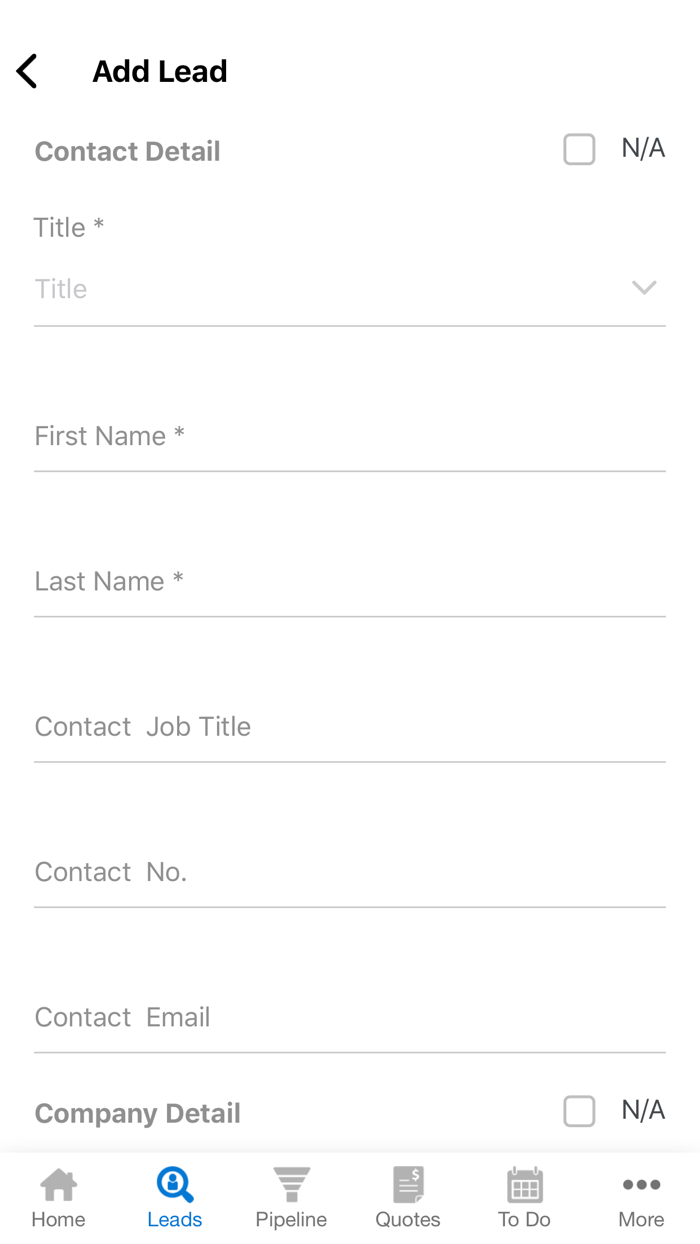Enable N/A for Company Detail

point(579,1110)
